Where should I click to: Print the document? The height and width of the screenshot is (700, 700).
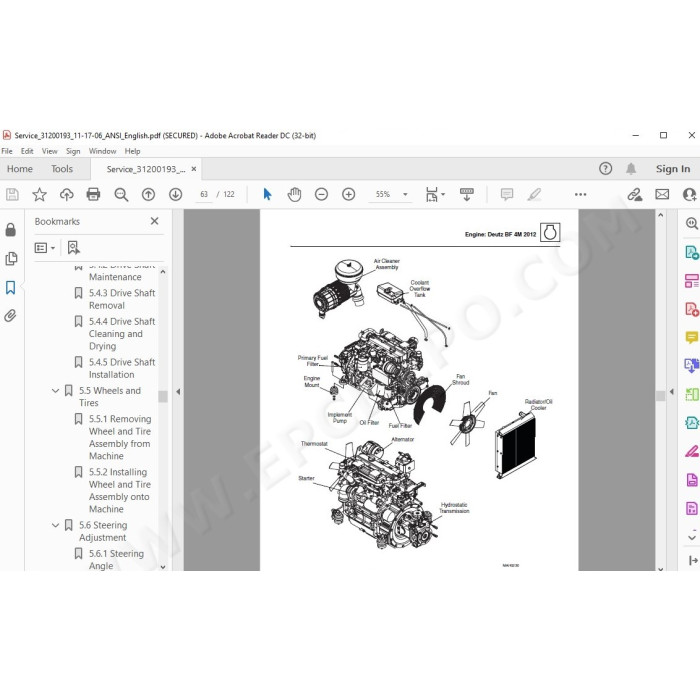point(93,194)
